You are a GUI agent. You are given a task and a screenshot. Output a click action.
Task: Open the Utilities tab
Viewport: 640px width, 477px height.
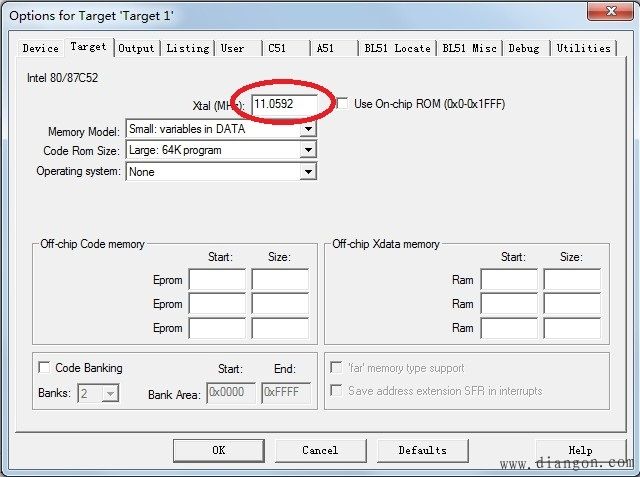point(583,48)
